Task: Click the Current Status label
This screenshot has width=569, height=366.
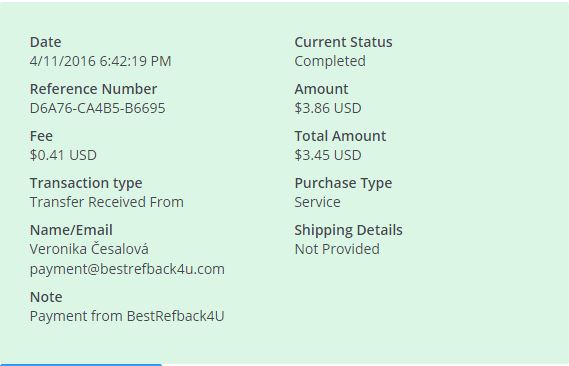Action: [x=343, y=42]
